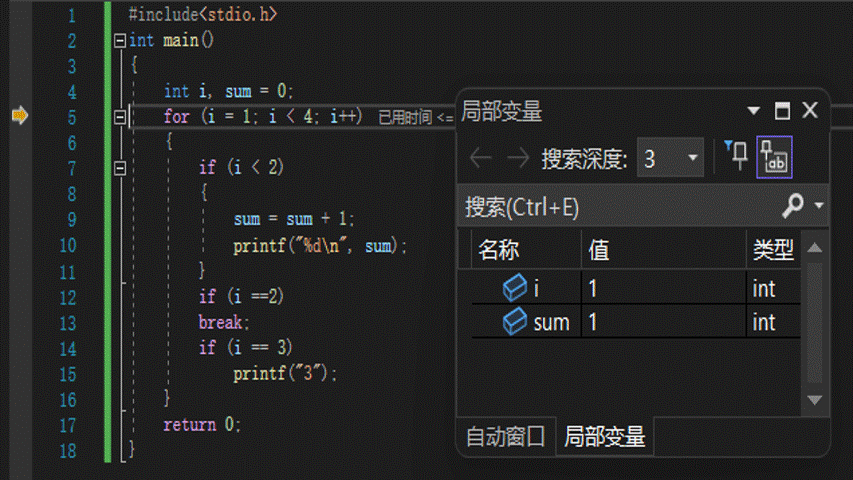Screen dimensions: 853x480
Task: Click 'int i, sum = 0;' on line 4
Action: point(228,91)
